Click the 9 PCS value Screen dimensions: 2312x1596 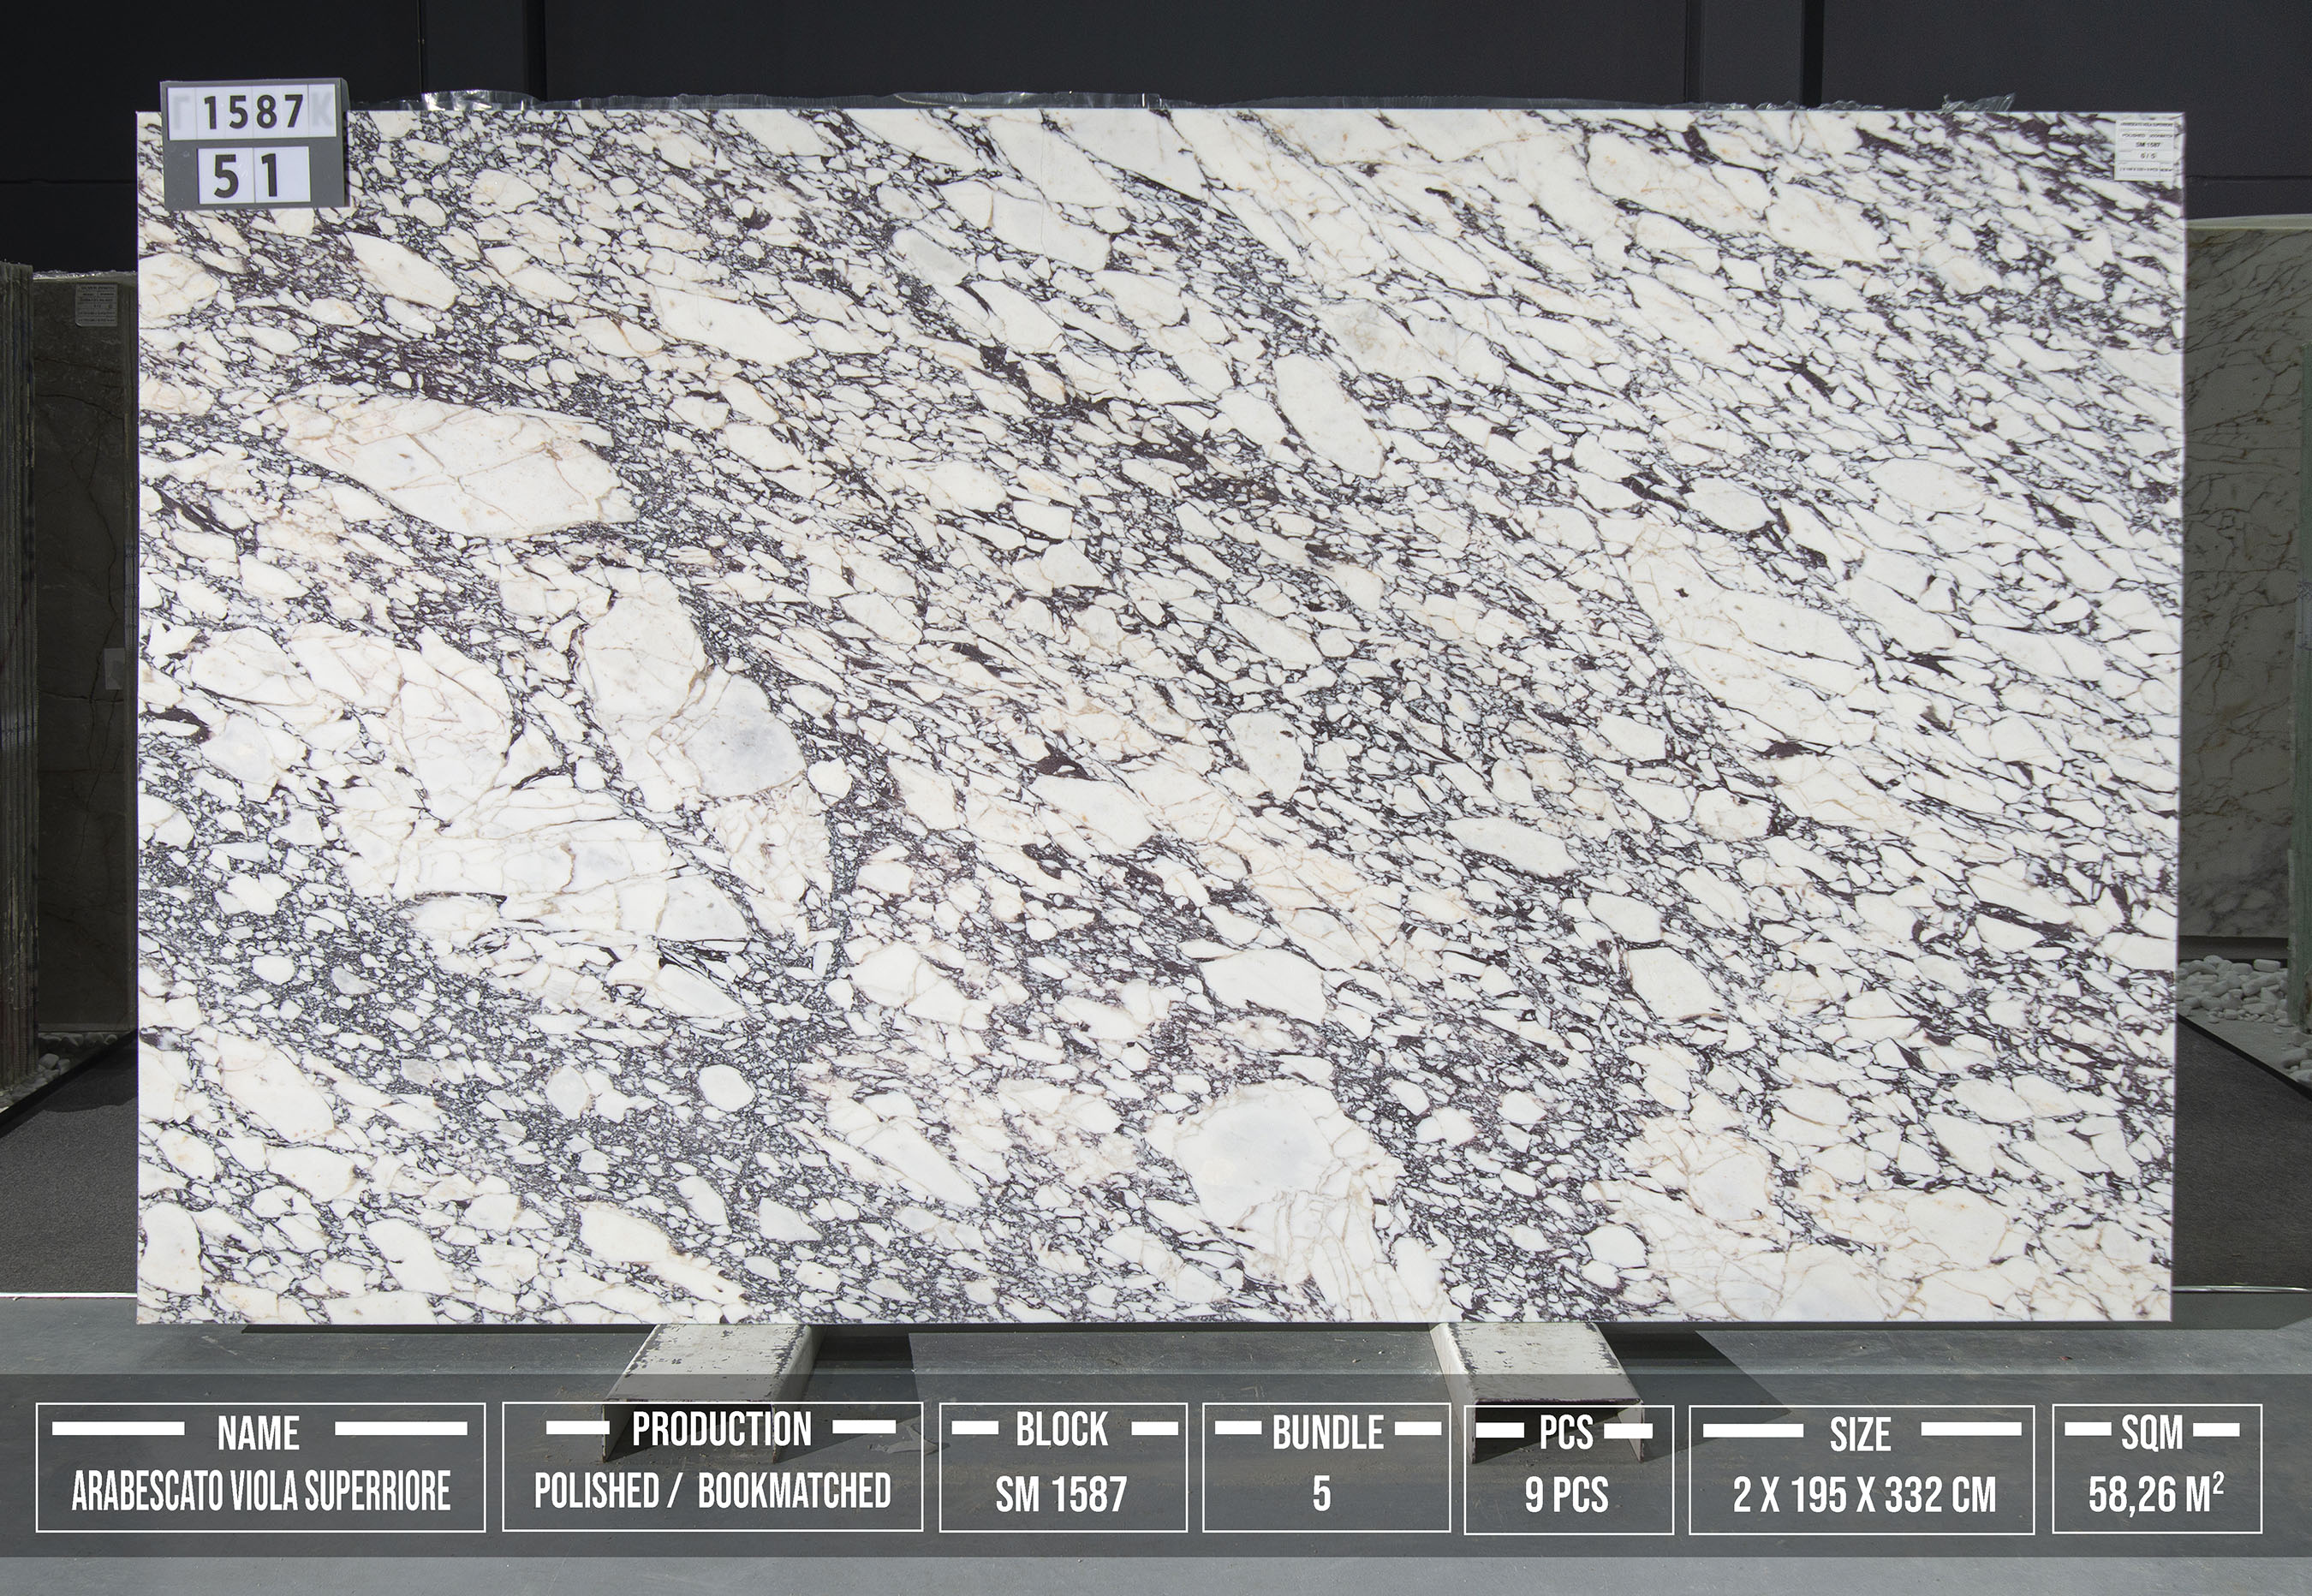coord(1566,1495)
